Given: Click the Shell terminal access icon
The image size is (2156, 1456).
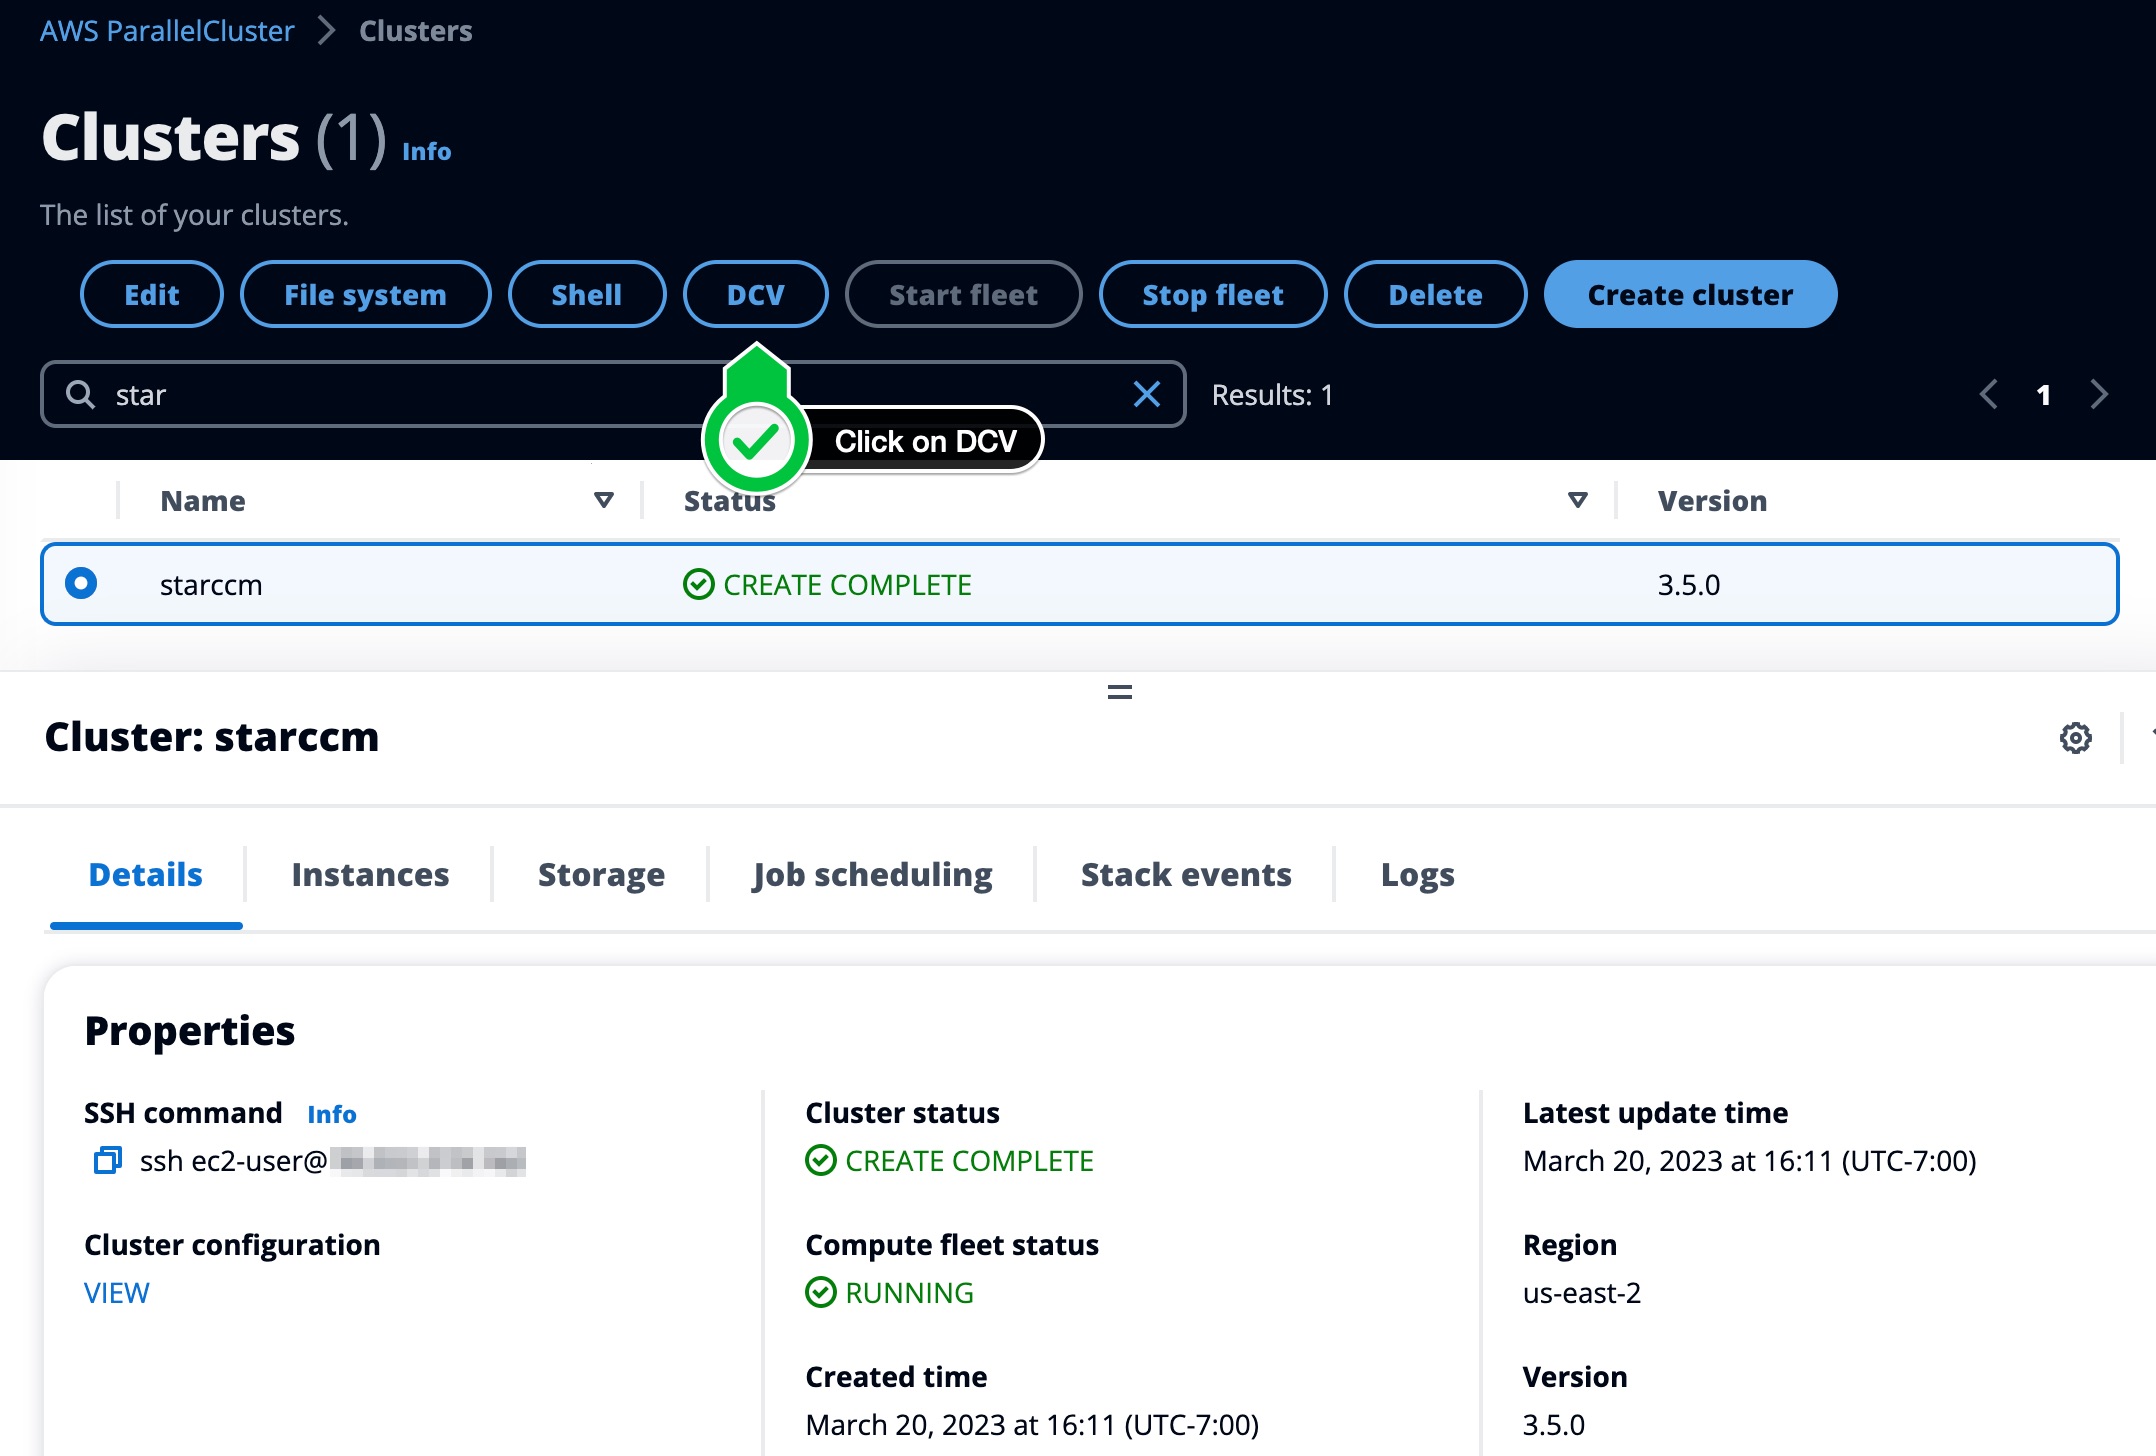Looking at the screenshot, I should 588,294.
